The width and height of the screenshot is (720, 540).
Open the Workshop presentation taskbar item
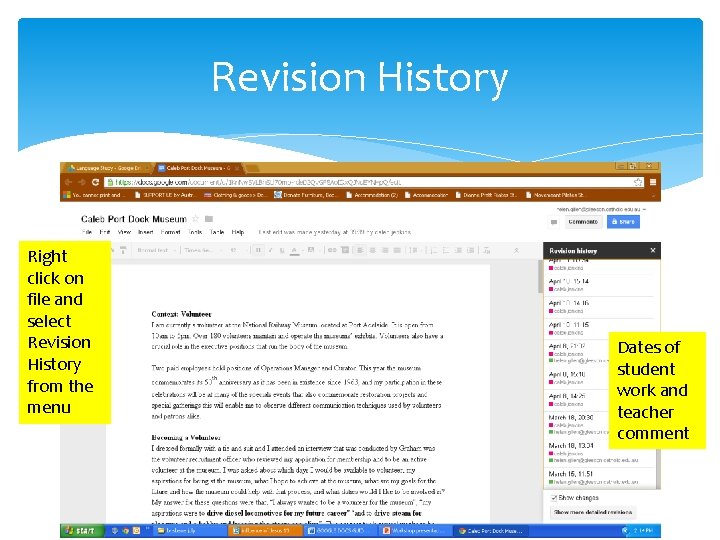(416, 531)
